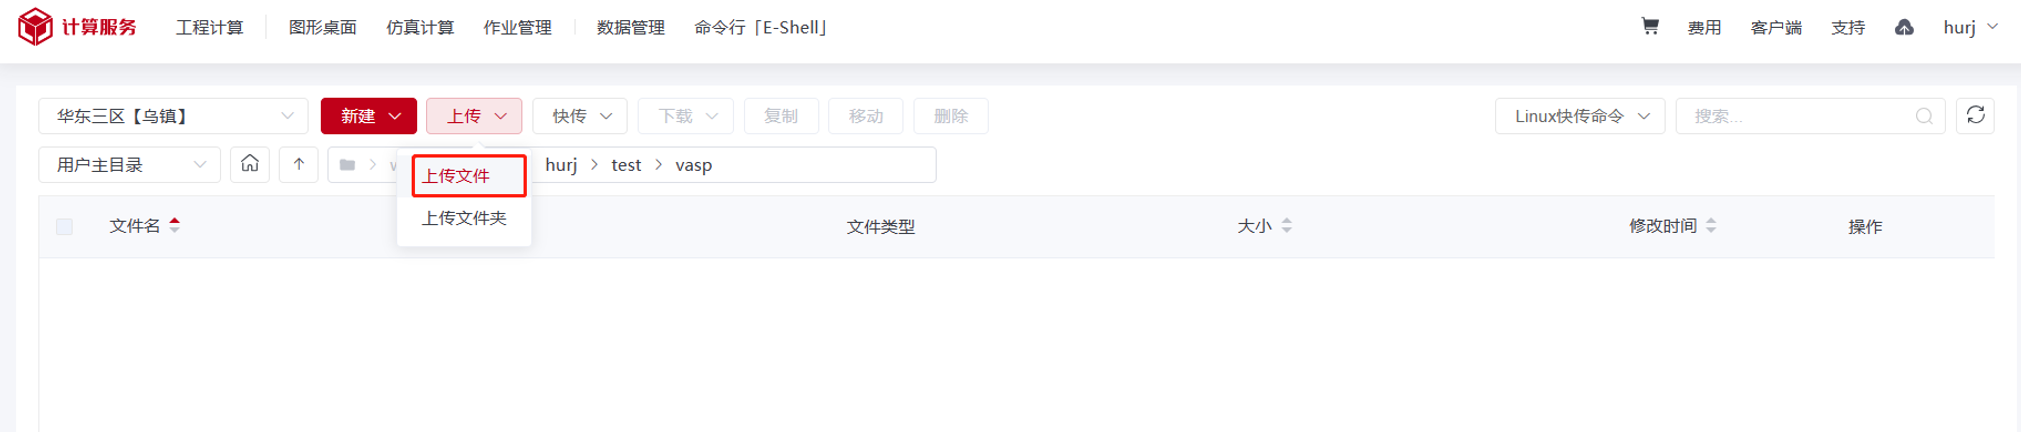Go to home directory via house icon
Viewport: 2021px width, 432px height.
249,164
